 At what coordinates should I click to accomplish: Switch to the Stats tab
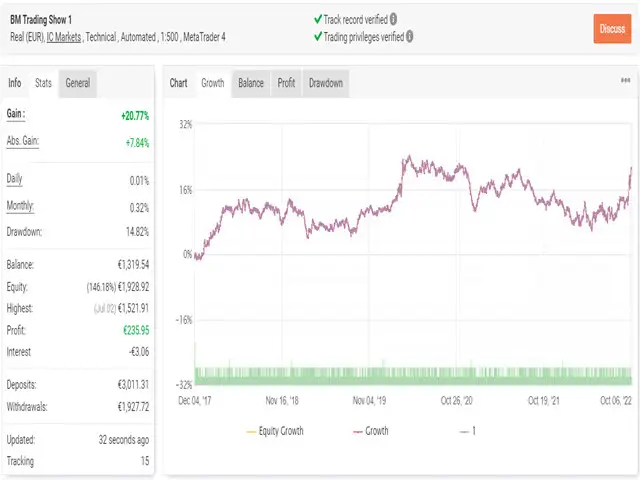(x=43, y=83)
